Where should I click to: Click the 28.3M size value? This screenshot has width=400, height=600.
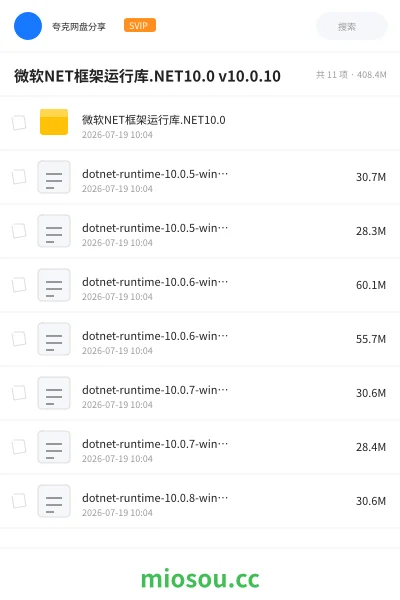click(371, 231)
